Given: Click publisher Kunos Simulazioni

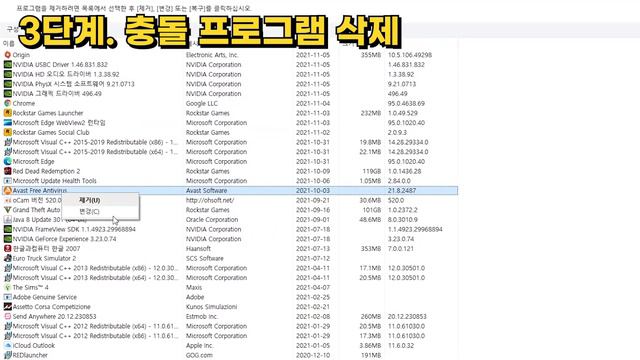Looking at the screenshot, I should coord(211,307).
